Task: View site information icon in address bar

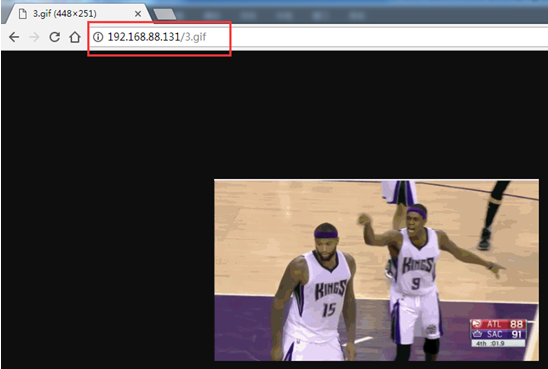Action: 98,37
